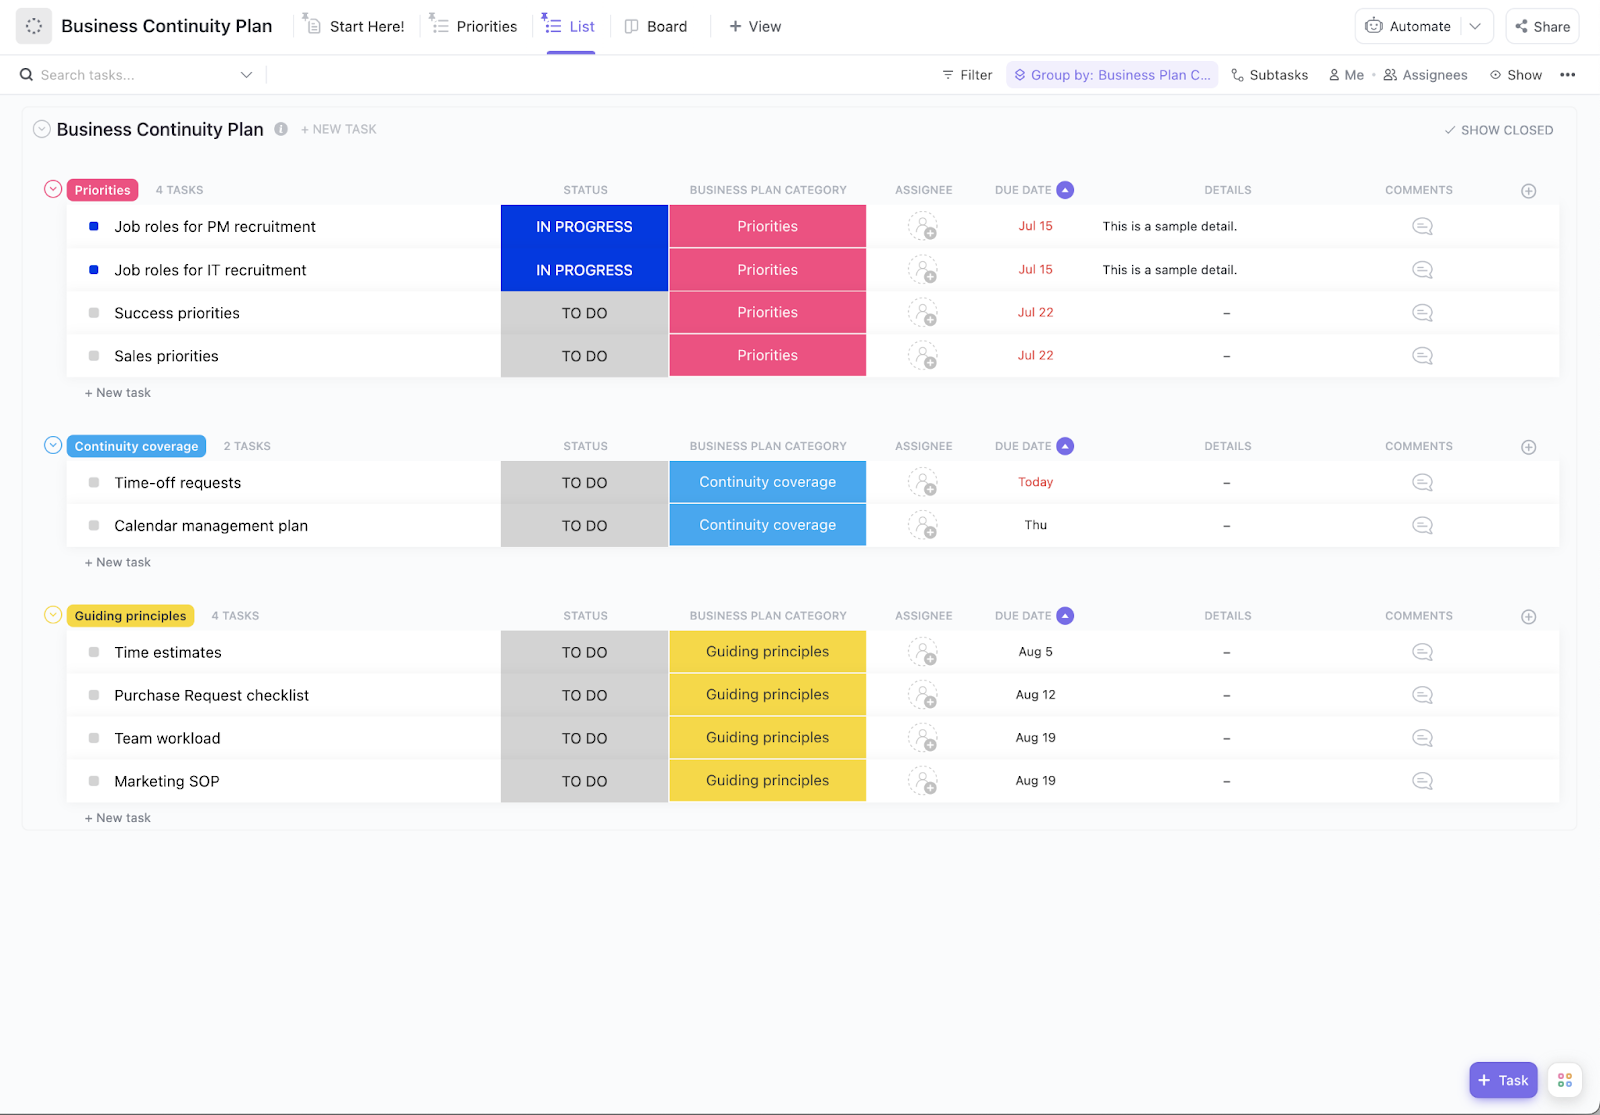Open the Filter options
Viewport: 1600px width, 1115px height.
coord(965,74)
